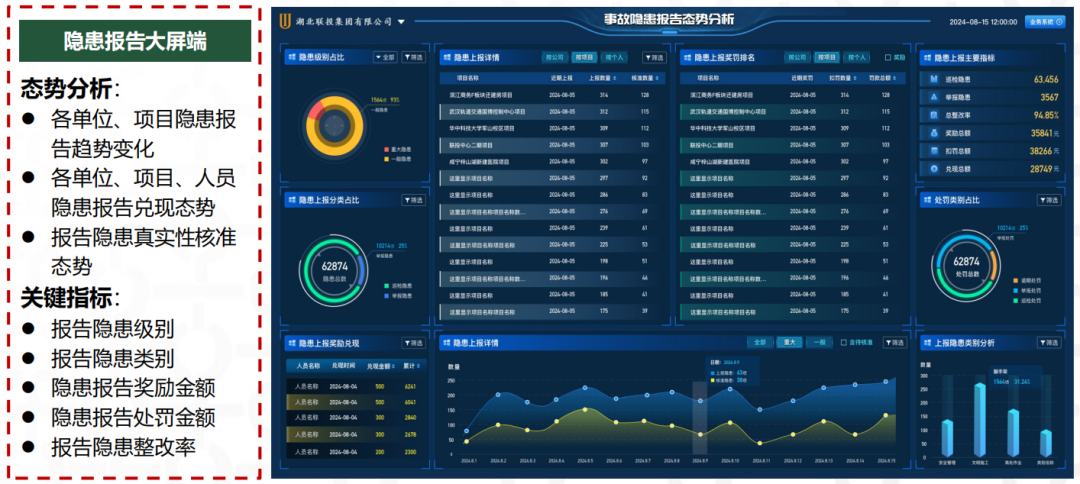Tick the 含待核准 checkbox above the chart
Image resolution: width=1080 pixels, height=484 pixels.
click(x=843, y=342)
